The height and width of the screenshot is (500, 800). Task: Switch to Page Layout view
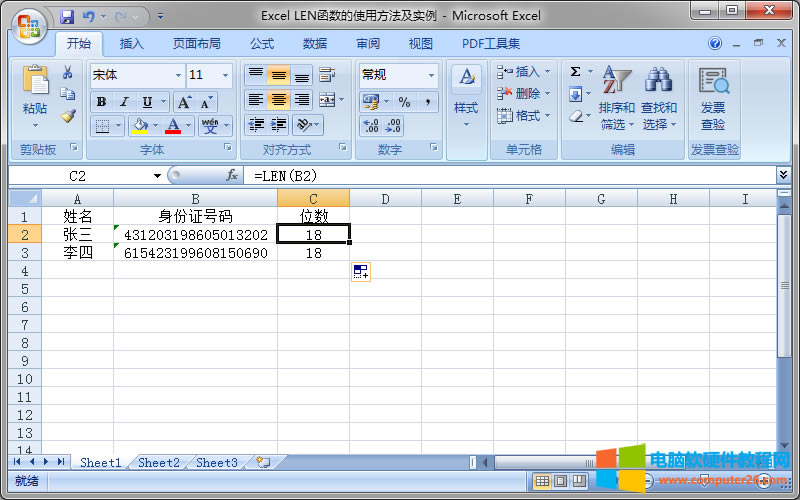(x=560, y=481)
